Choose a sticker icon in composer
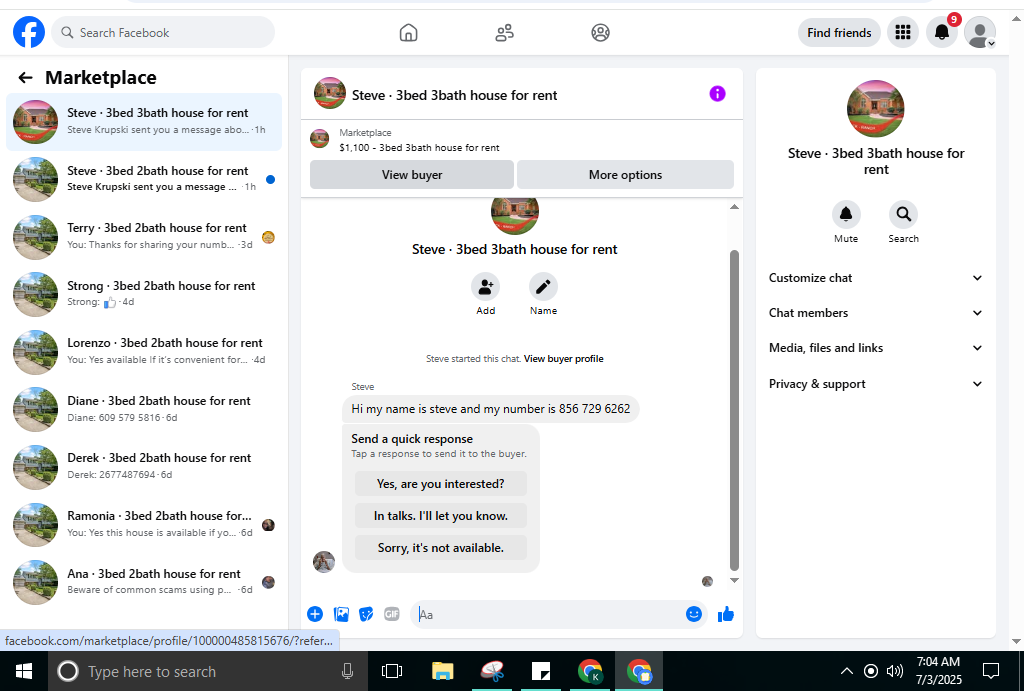Image resolution: width=1024 pixels, height=691 pixels. tap(366, 614)
